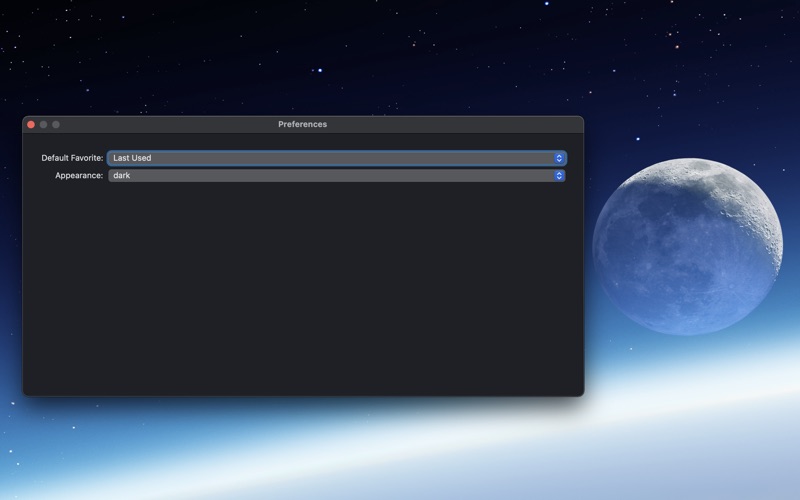This screenshot has width=800, height=500.
Task: Click the Preferences window title text
Action: [x=303, y=124]
